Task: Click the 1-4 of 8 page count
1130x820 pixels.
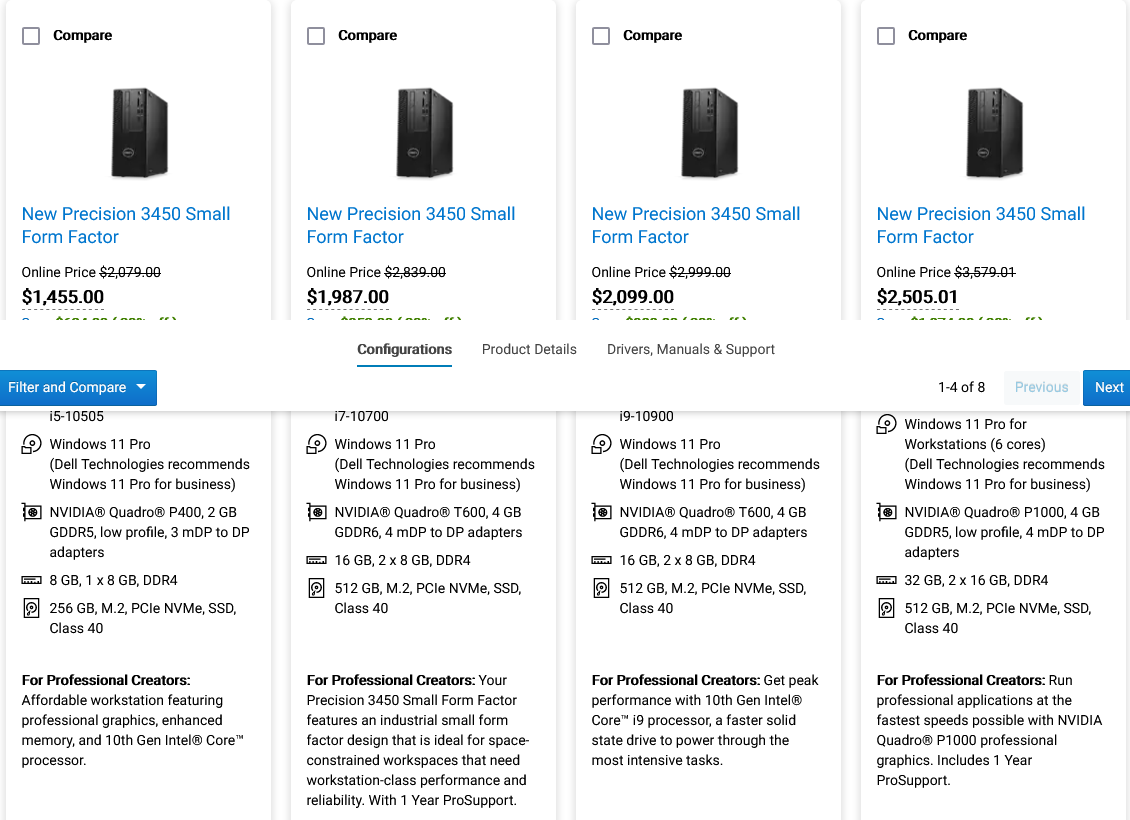Action: (x=961, y=388)
